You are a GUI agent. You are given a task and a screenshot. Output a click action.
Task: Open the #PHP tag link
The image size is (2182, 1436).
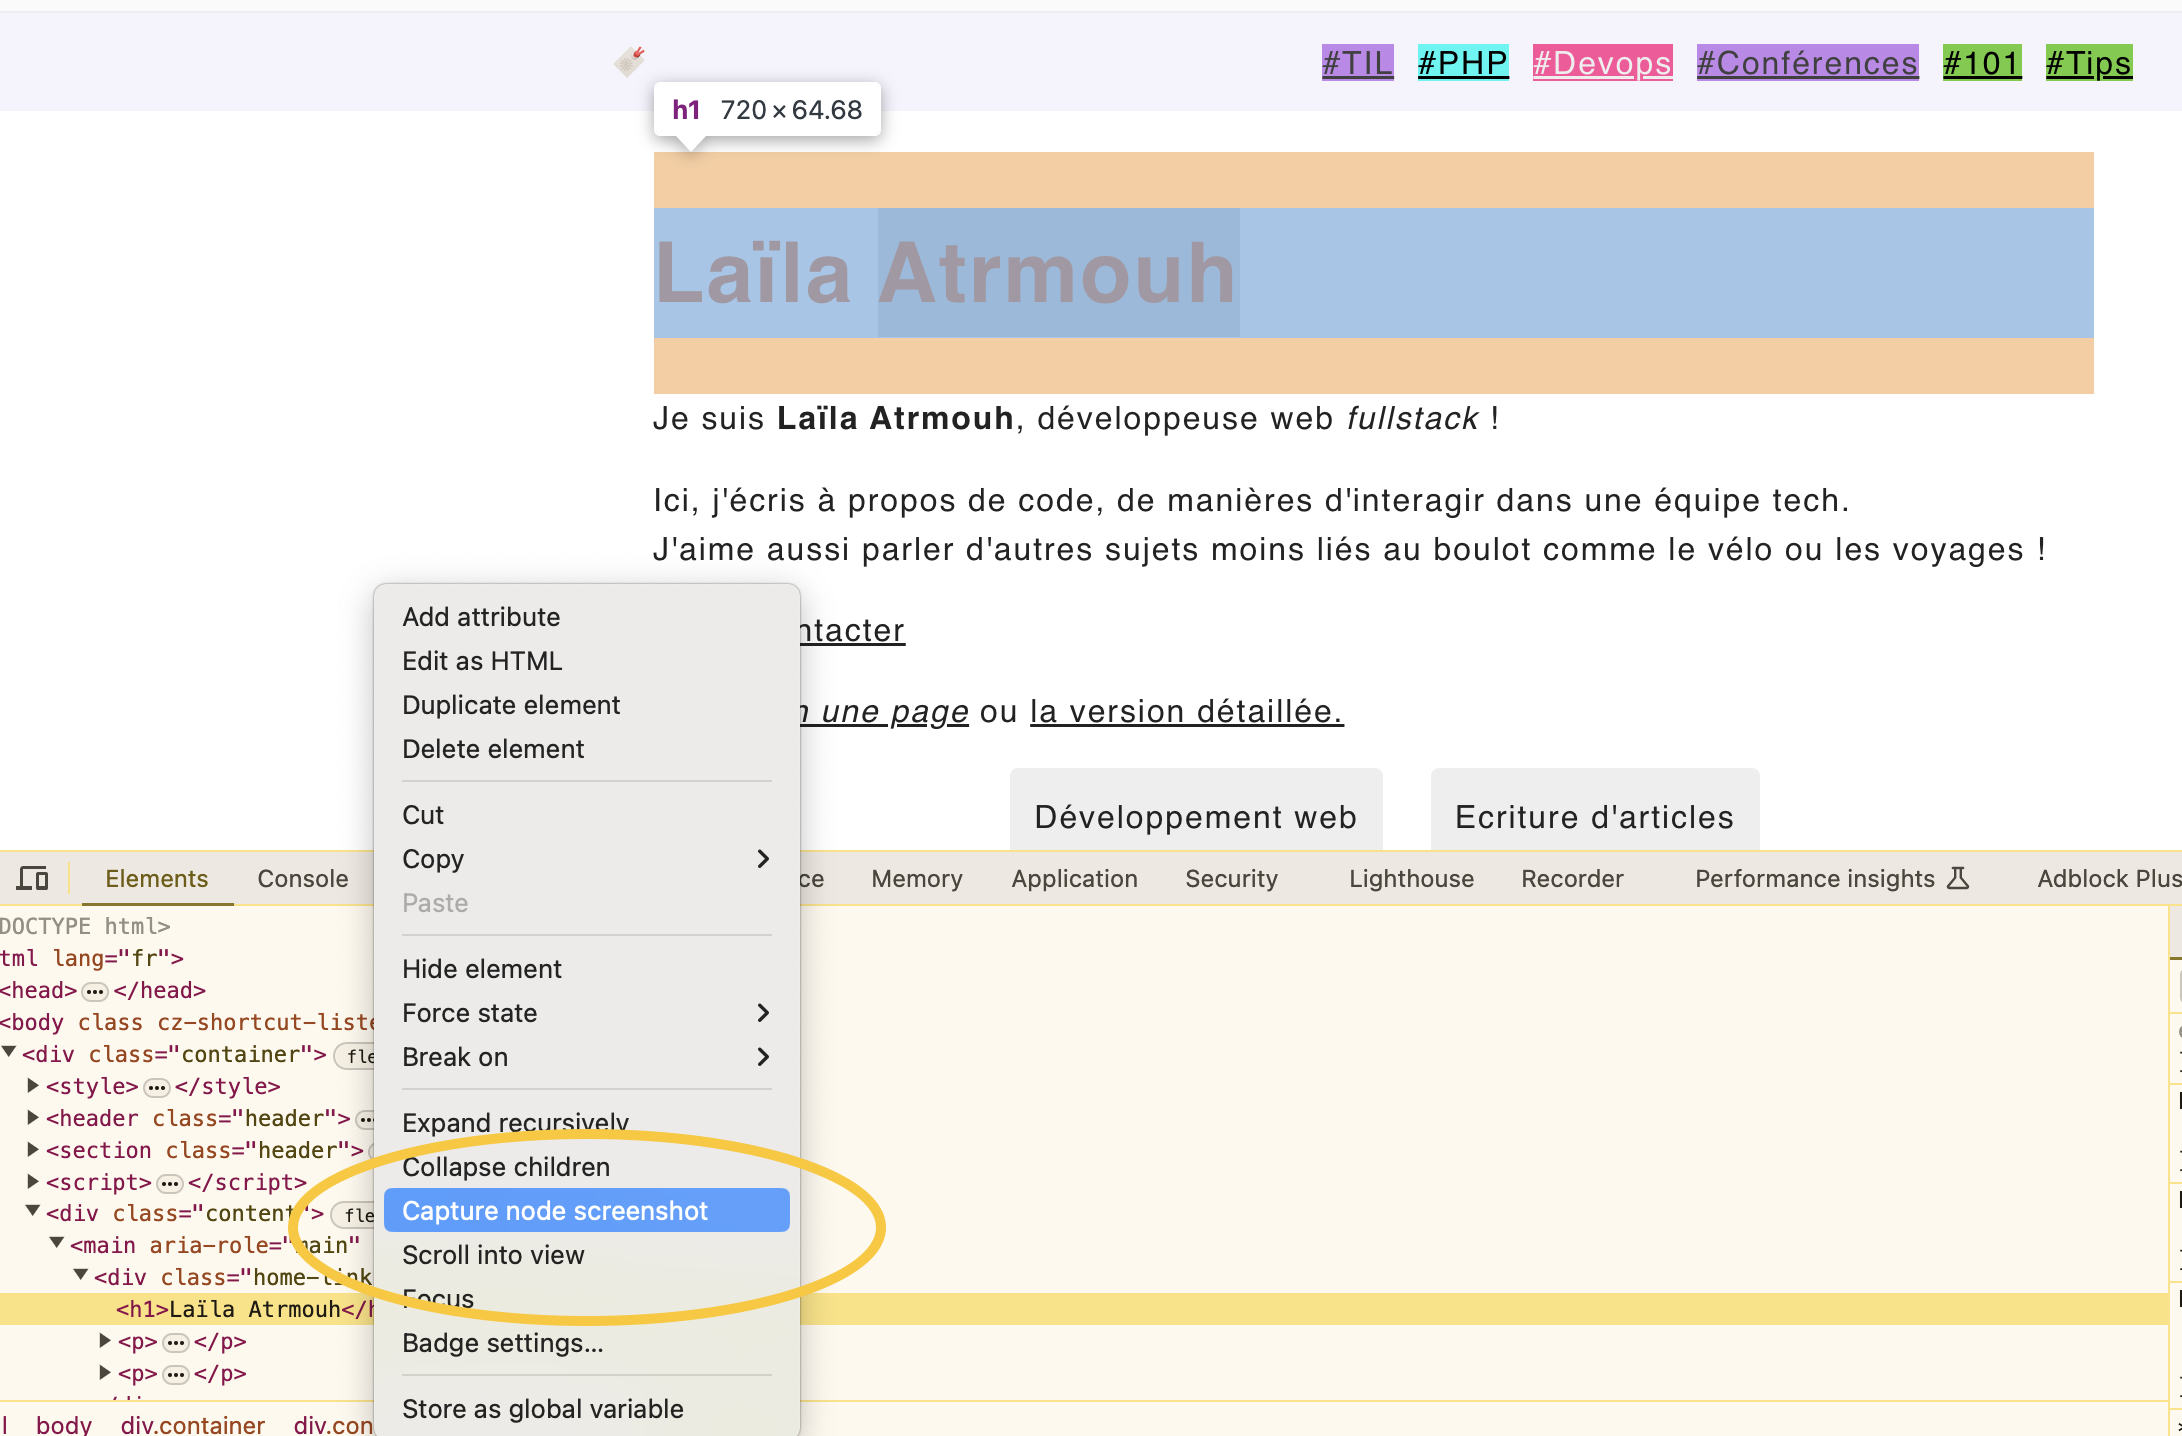(x=1463, y=62)
